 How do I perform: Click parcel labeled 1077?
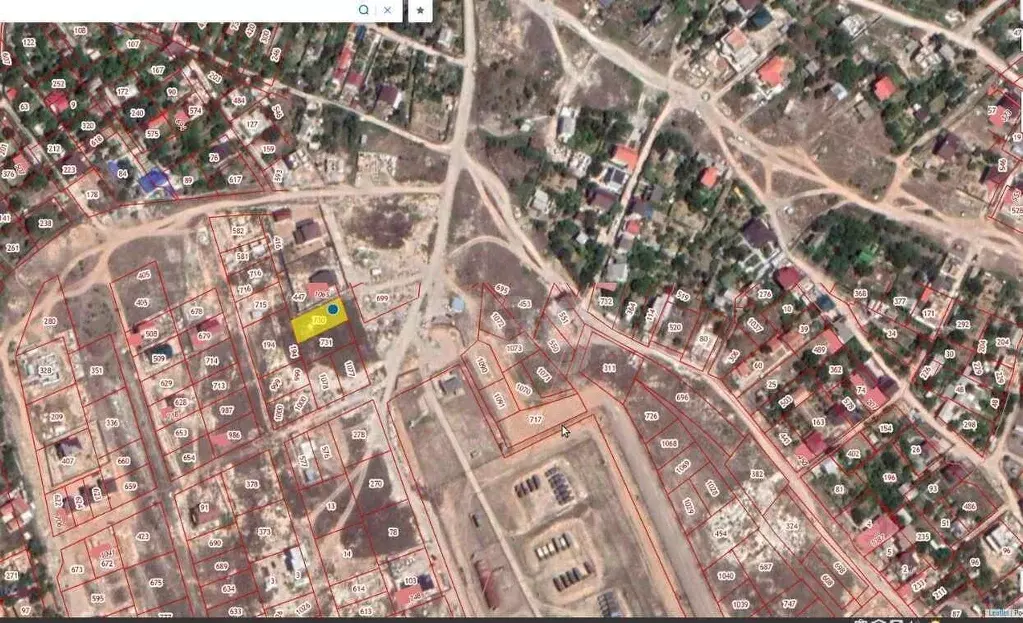tap(349, 370)
